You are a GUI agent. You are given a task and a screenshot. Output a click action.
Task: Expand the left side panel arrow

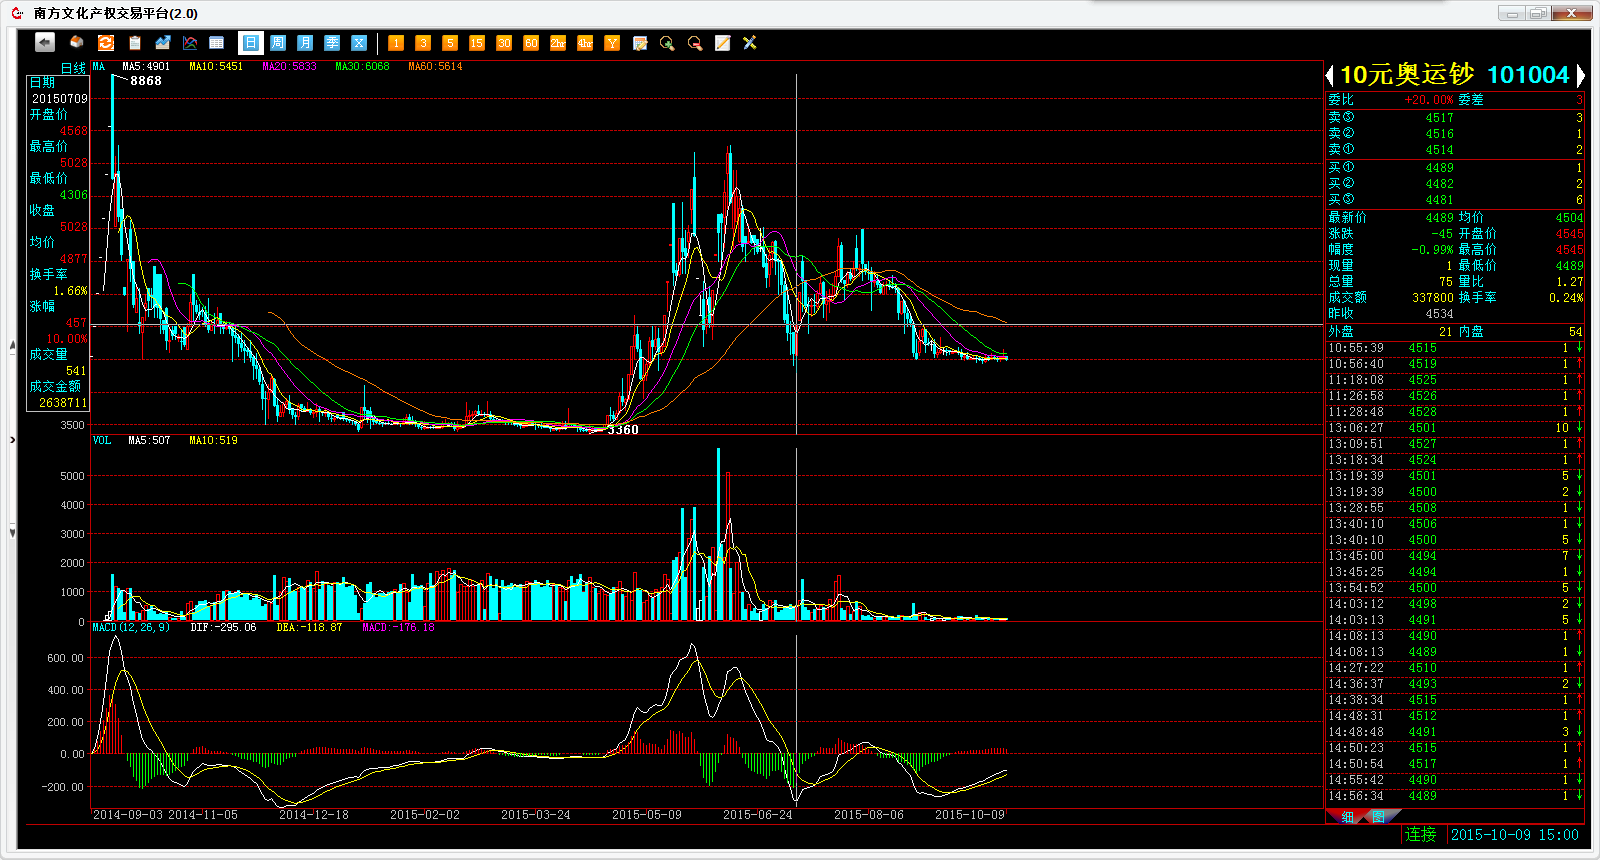12,439
